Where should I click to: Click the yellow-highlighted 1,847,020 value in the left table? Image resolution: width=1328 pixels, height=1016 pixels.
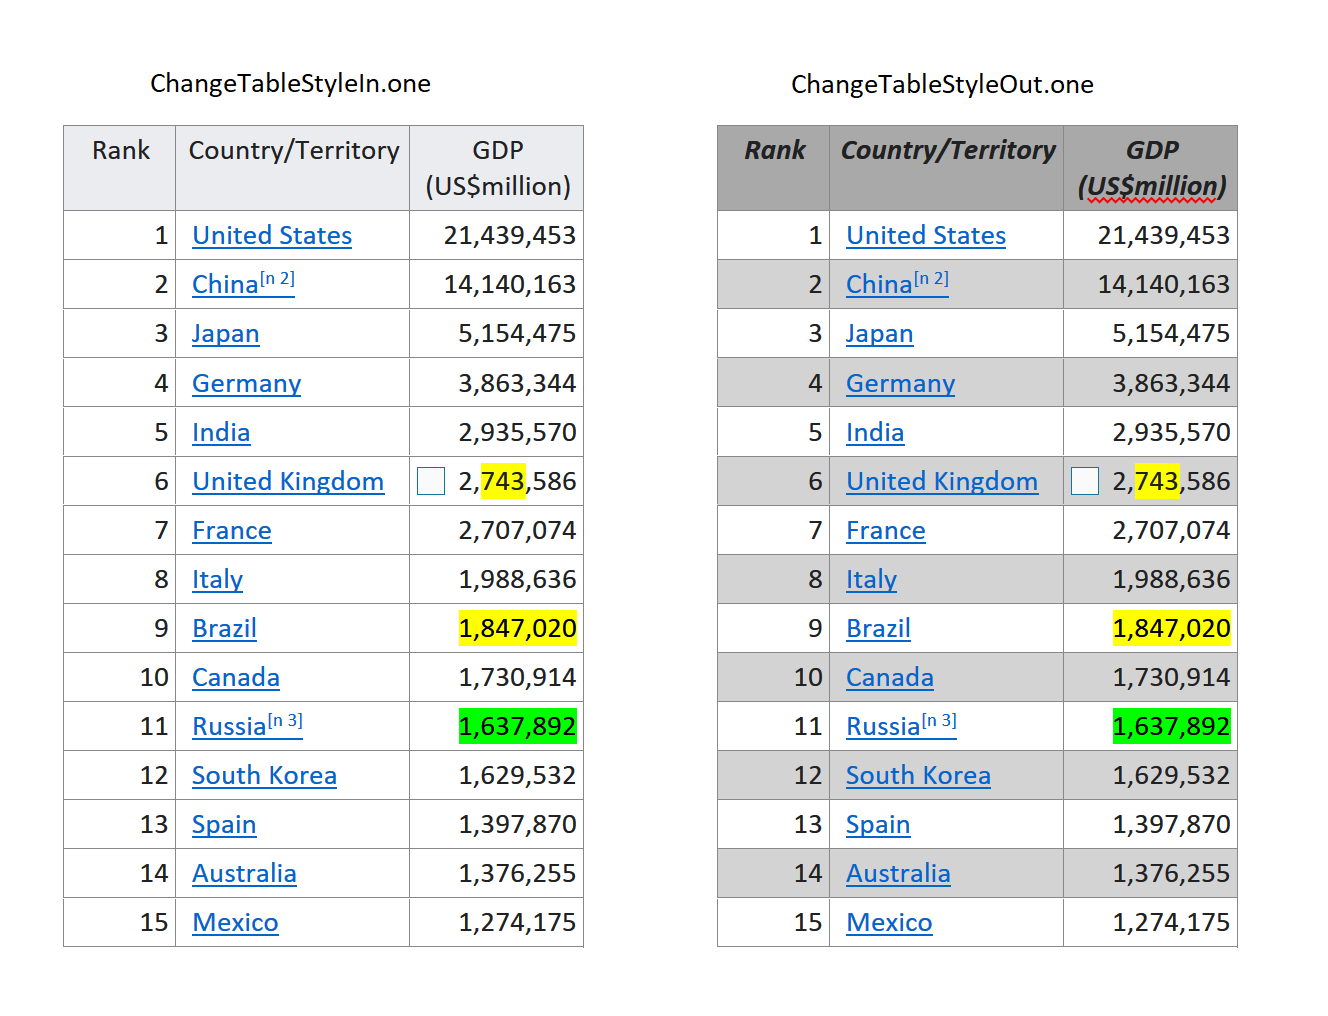517,629
